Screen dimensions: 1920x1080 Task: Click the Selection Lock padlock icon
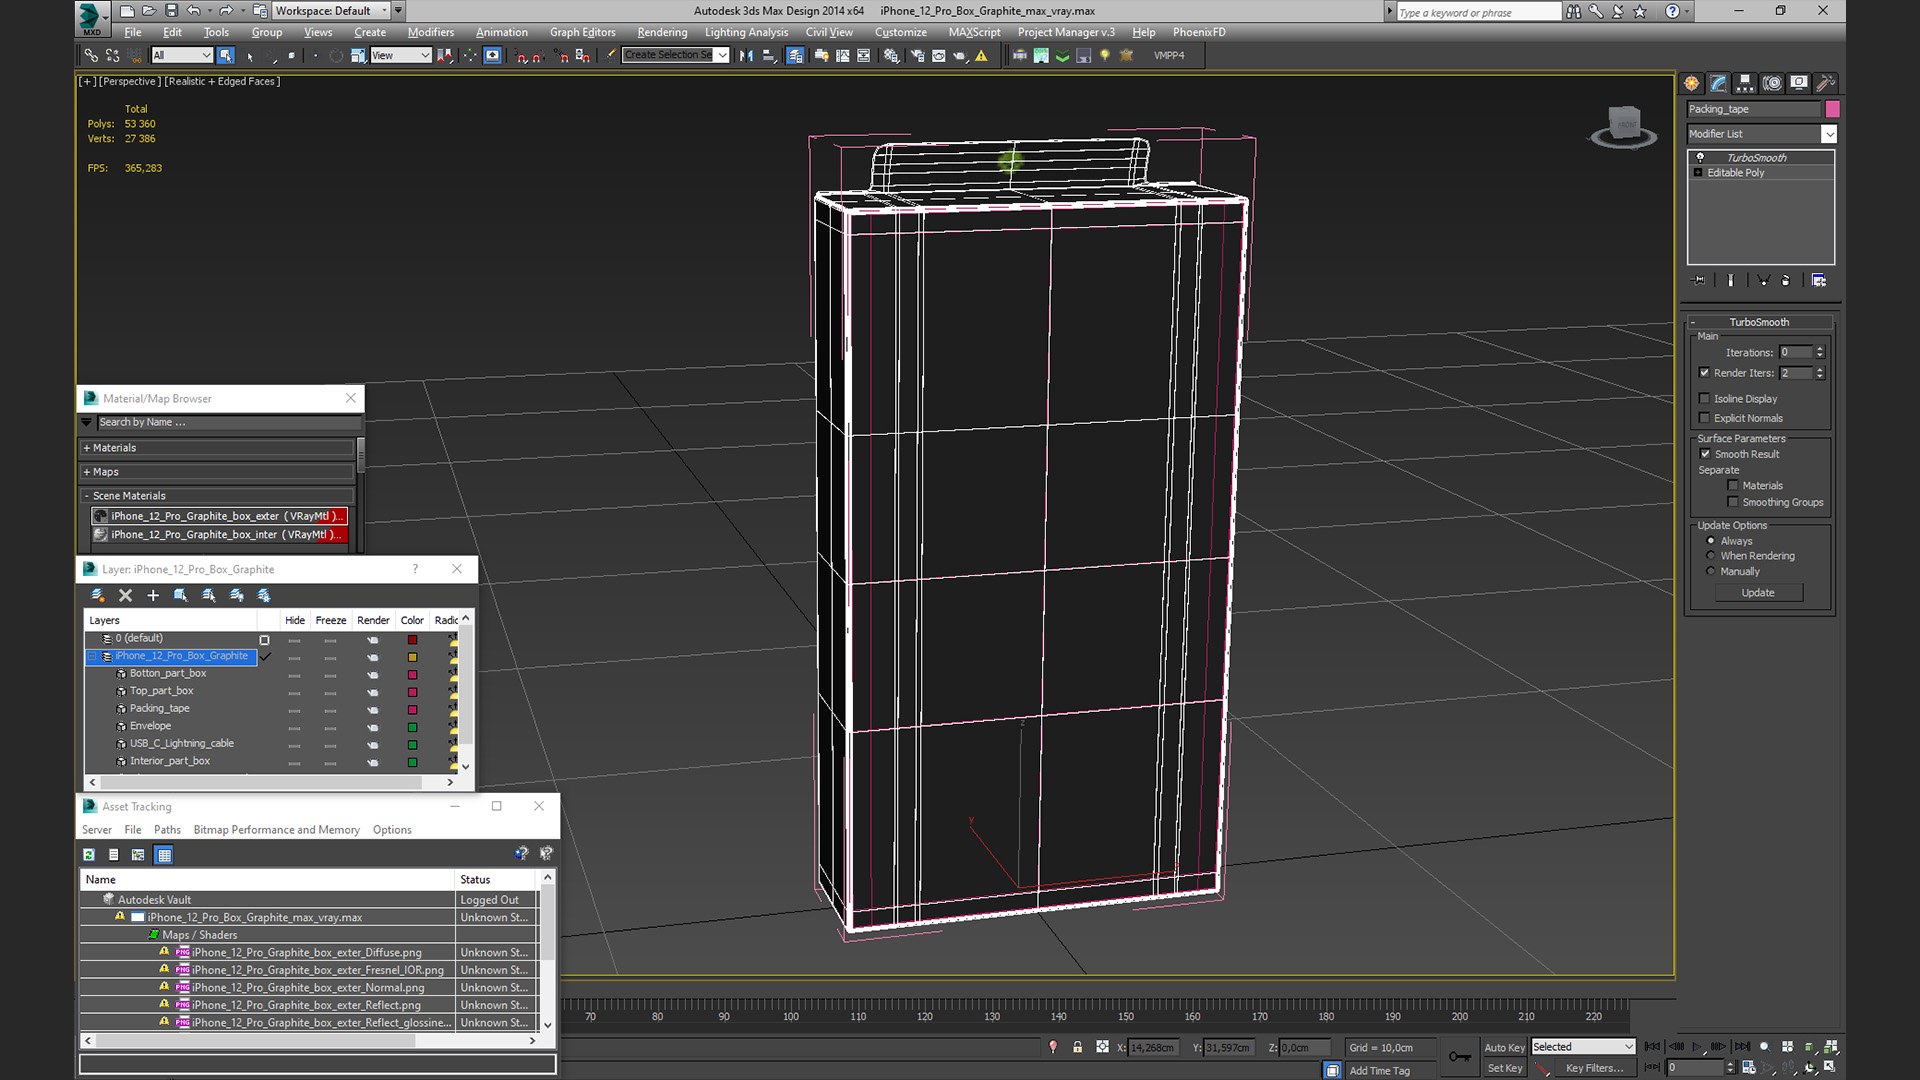point(1077,1047)
